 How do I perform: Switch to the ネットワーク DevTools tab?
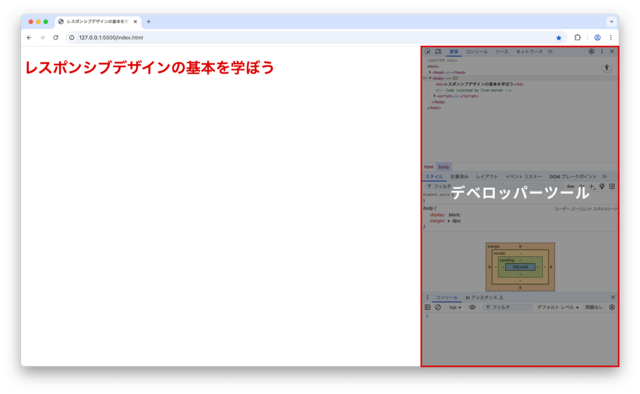(x=529, y=52)
